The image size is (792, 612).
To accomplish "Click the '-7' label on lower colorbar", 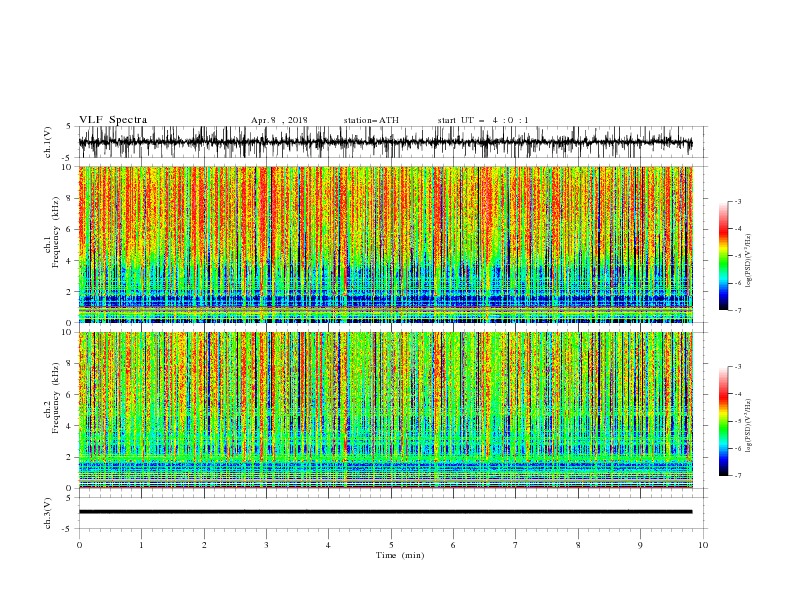I will coord(737,476).
